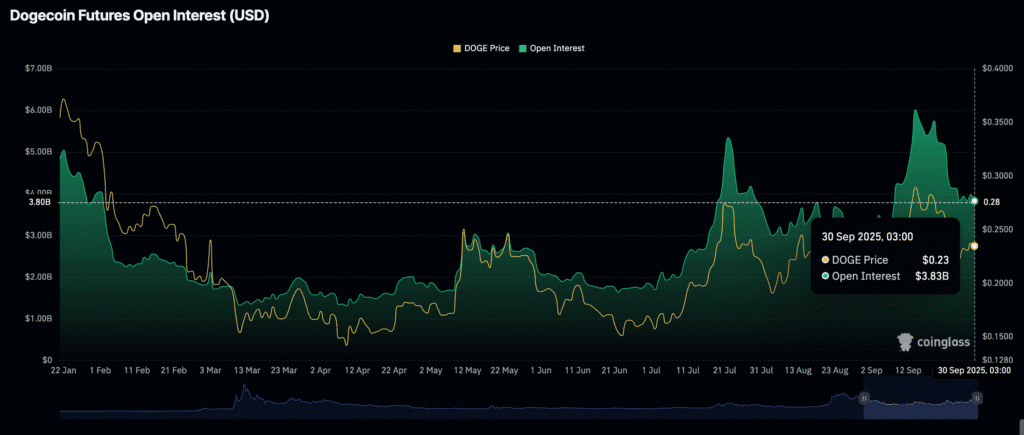Click the 12 May date on x-axis

[x=467, y=370]
